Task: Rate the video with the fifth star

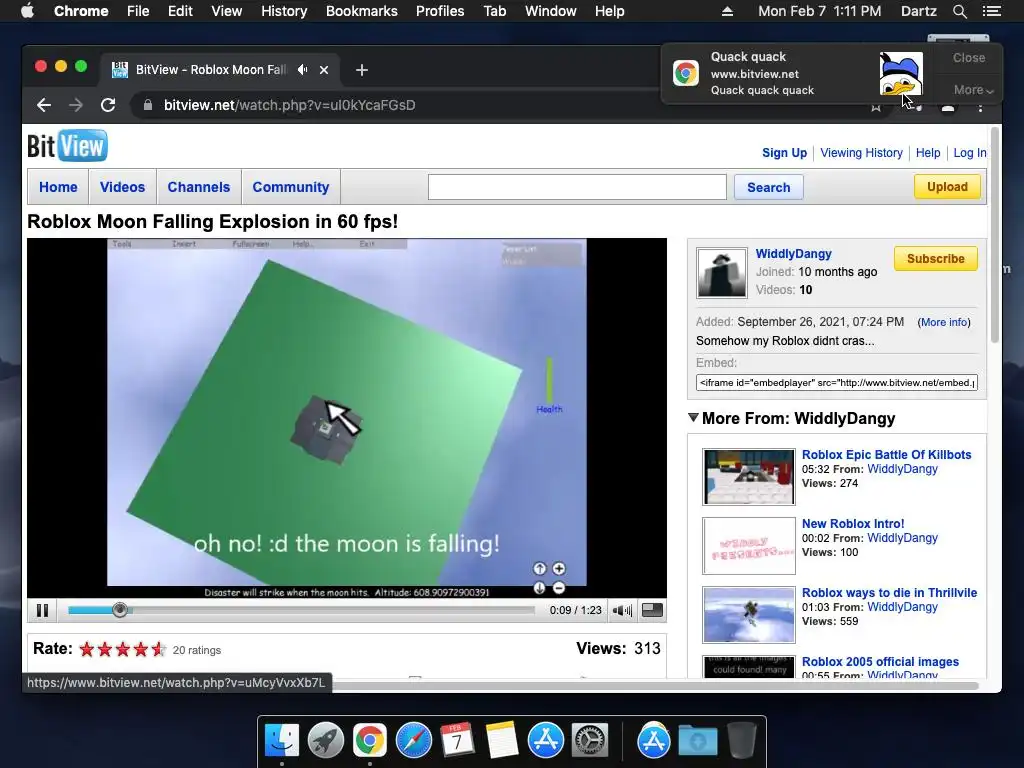Action: pyautogui.click(x=159, y=649)
